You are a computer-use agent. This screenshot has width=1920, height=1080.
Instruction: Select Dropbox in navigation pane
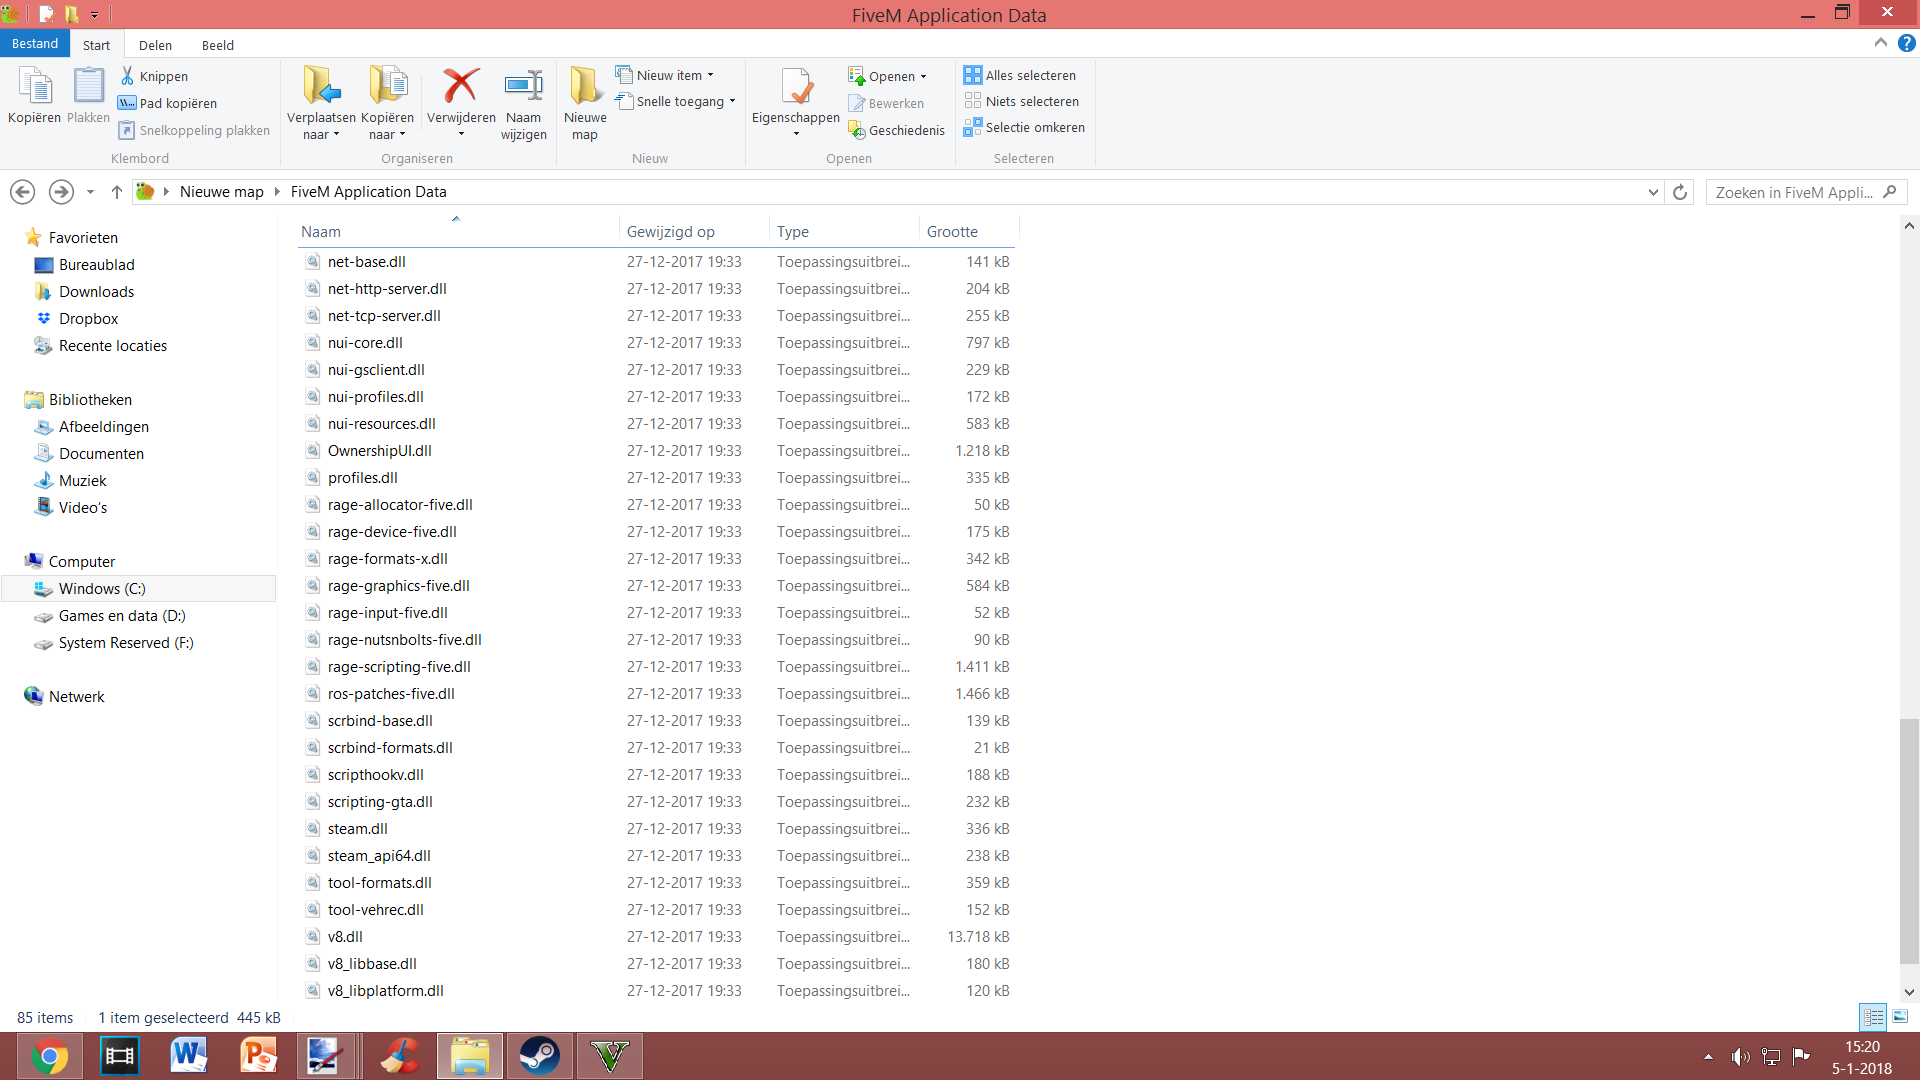[x=88, y=318]
